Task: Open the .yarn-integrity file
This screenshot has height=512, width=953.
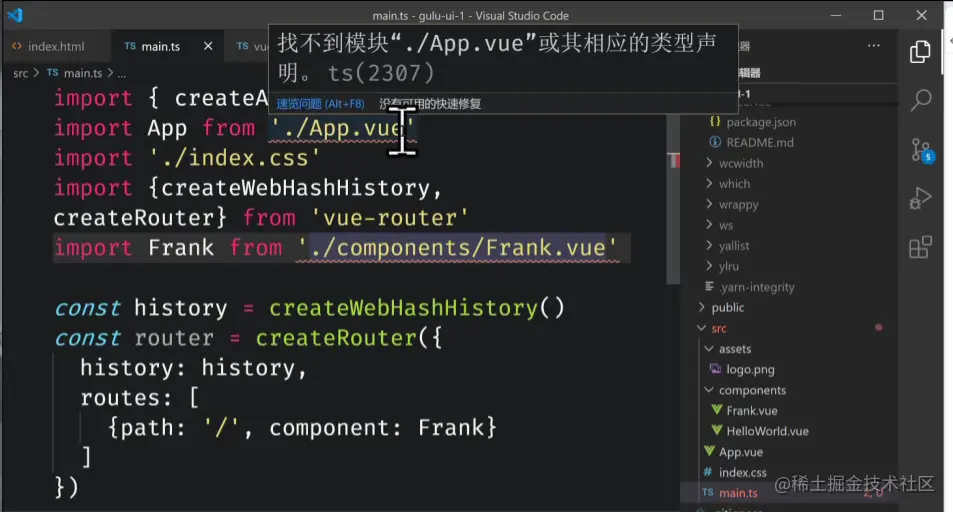Action: pos(757,288)
